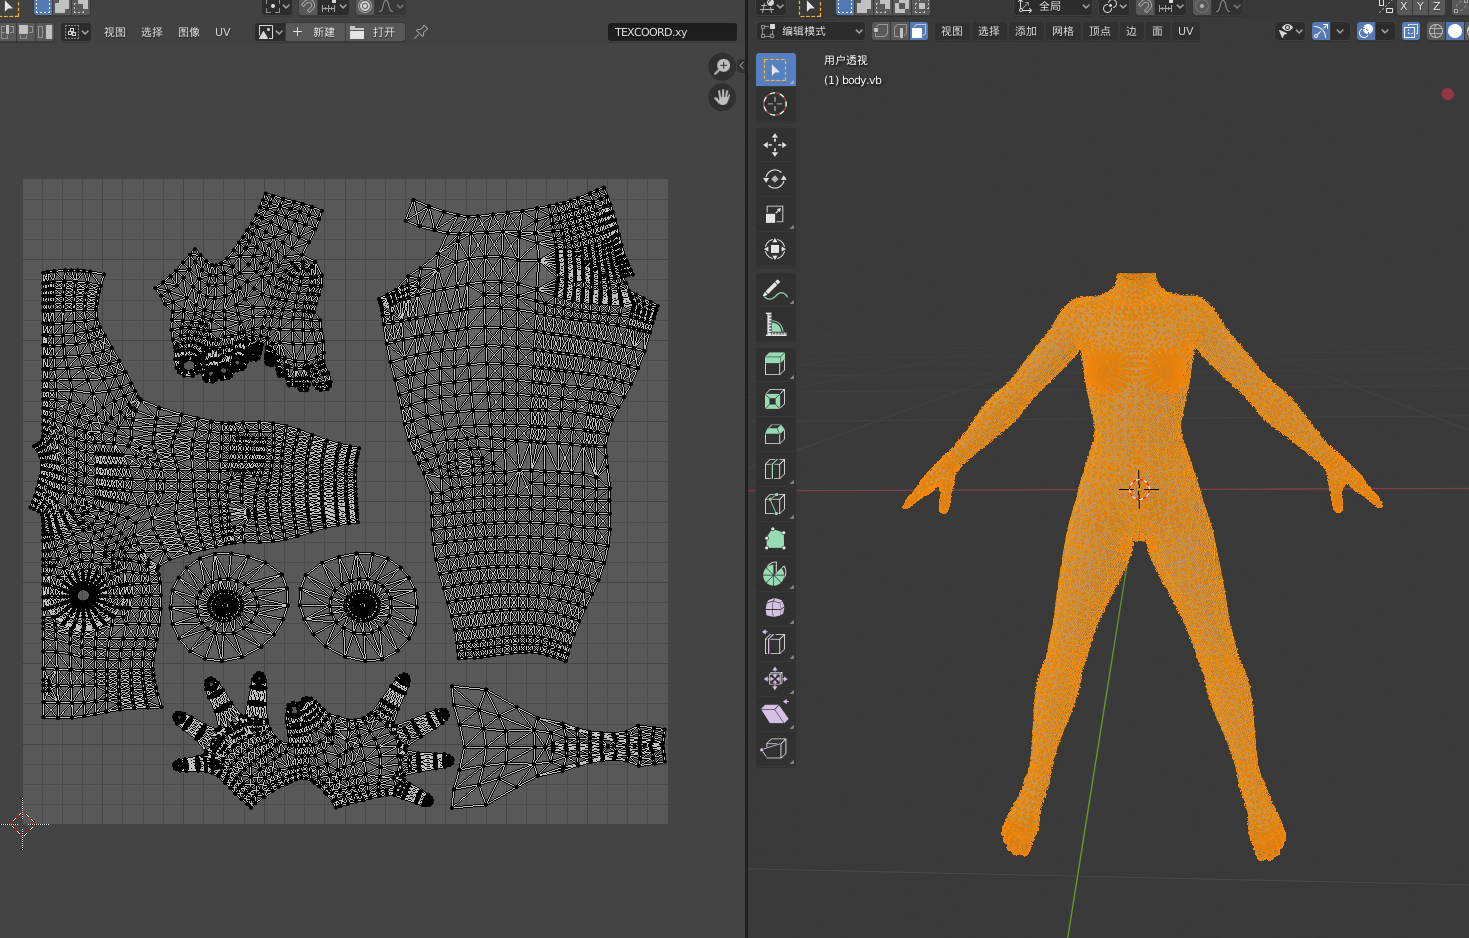Screen dimensions: 1469x938
Task: Switch to wireframe viewport shading
Action: click(x=1436, y=31)
